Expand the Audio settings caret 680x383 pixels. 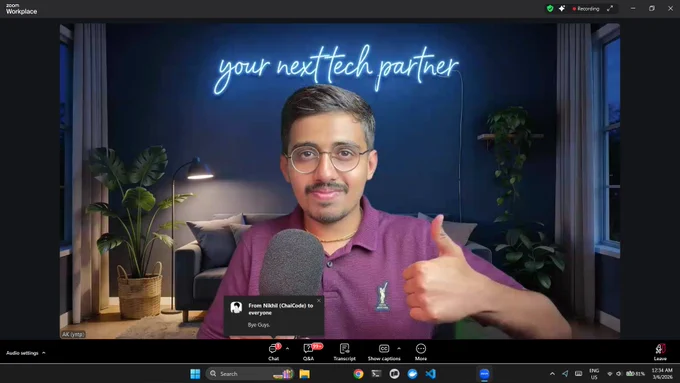[43, 353]
